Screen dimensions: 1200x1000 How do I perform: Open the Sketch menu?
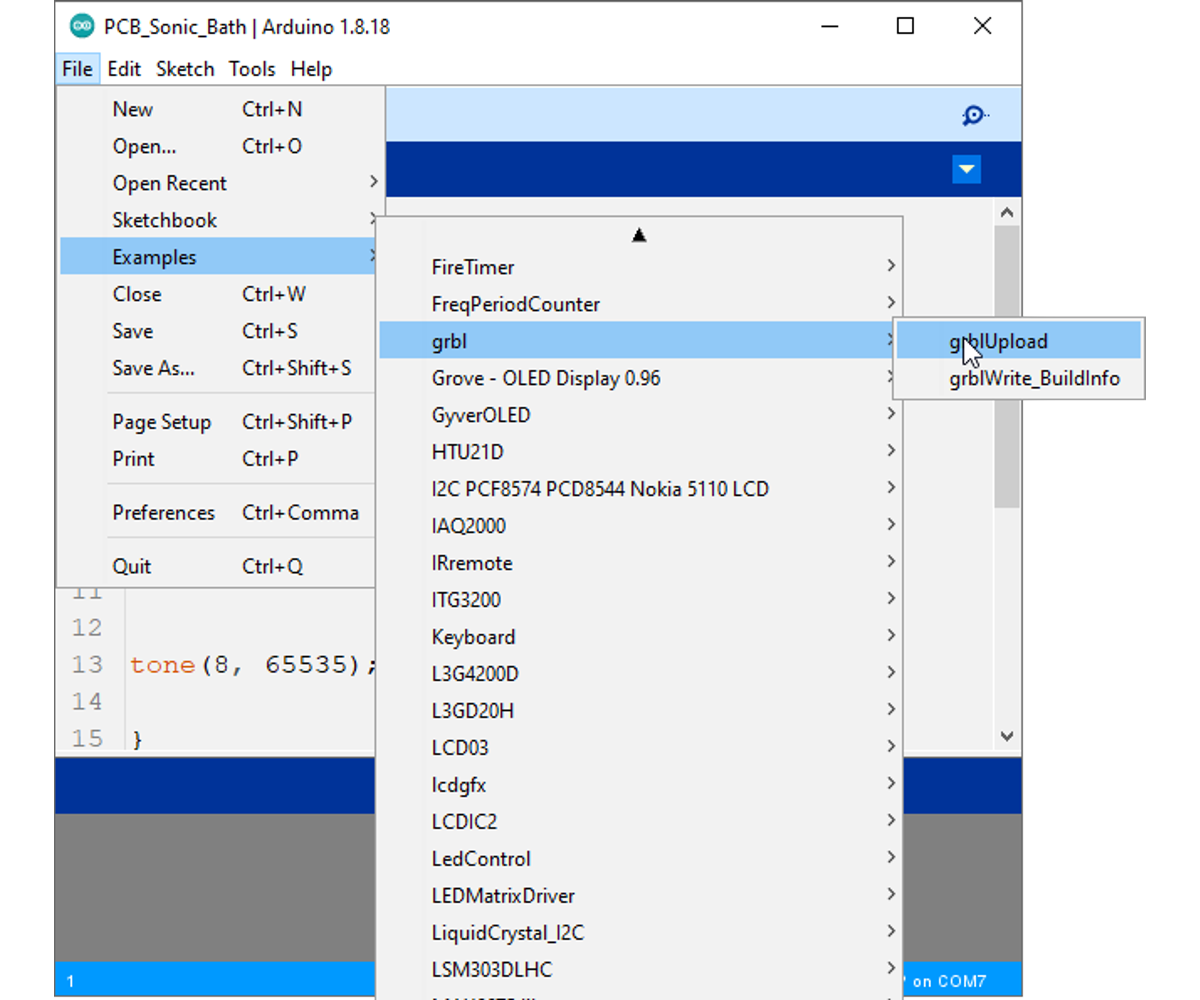pyautogui.click(x=185, y=69)
